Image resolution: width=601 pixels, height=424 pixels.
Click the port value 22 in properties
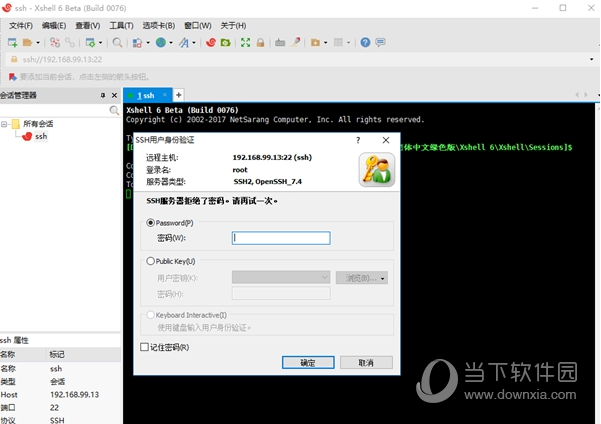point(54,408)
